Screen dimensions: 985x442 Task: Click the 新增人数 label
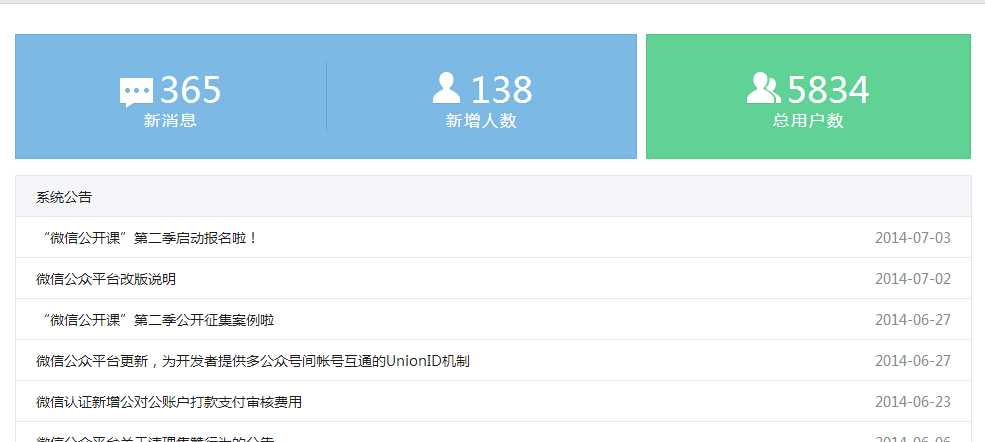click(481, 121)
